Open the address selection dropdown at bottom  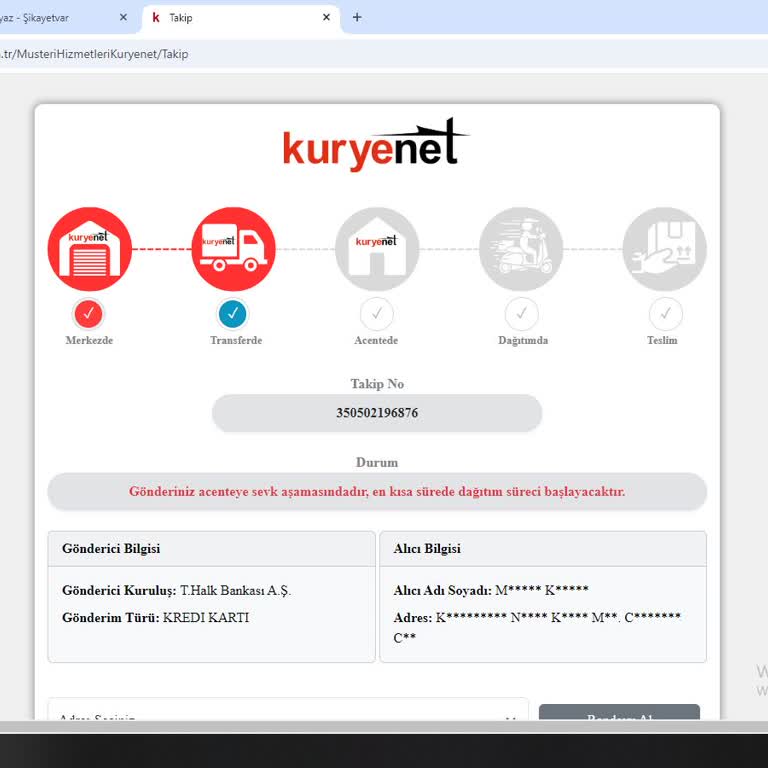click(x=288, y=710)
